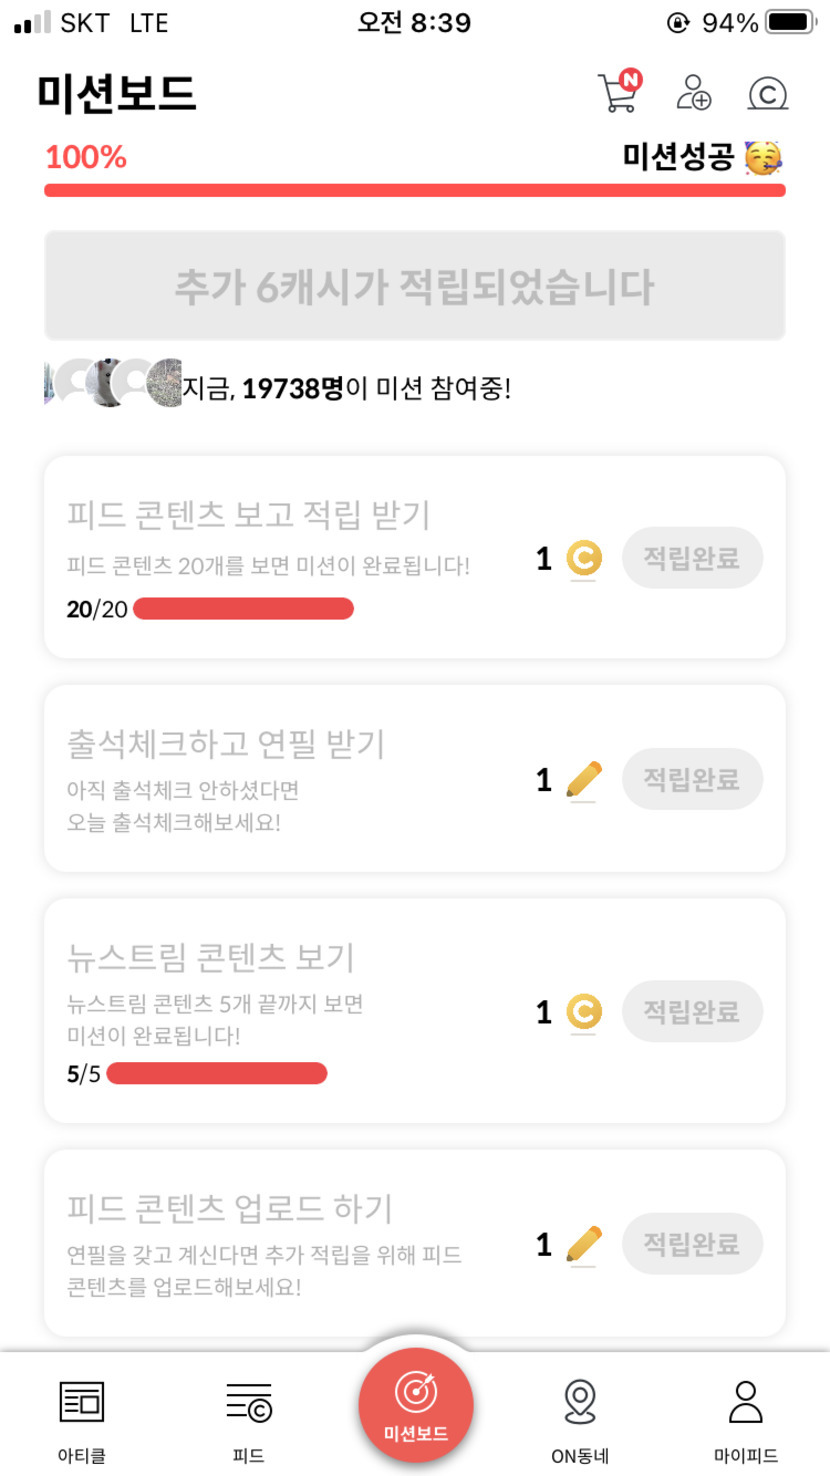Tap the party face emoji beside 미션성공
This screenshot has width=830, height=1476.
pos(763,157)
